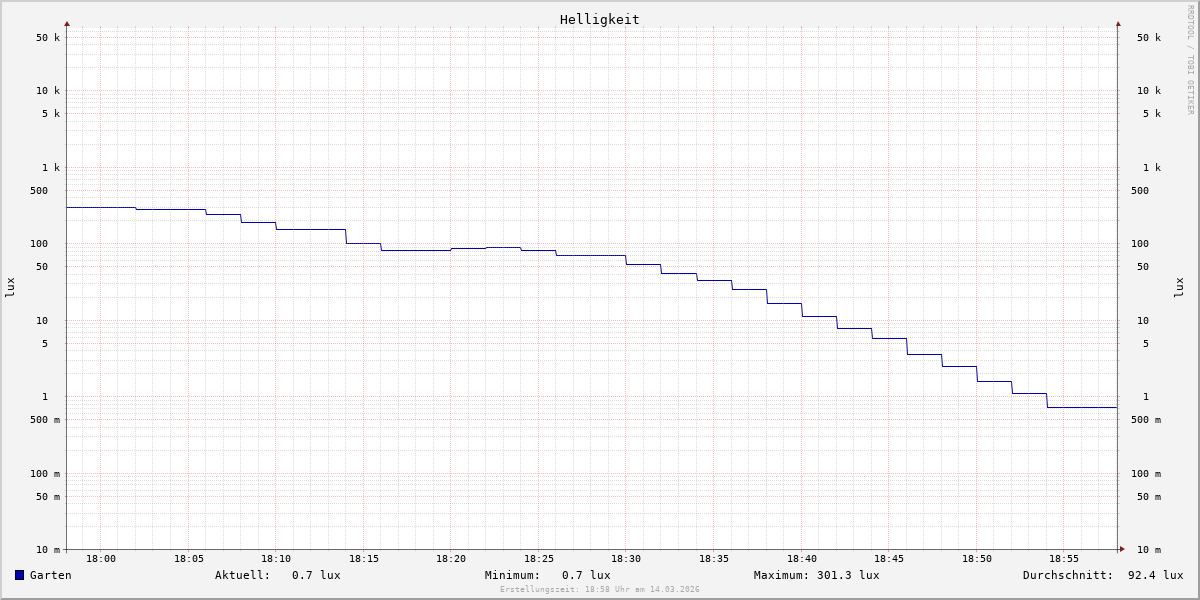Screen dimensions: 1200x600
Task: Click the right axis 50 m label
Action: coord(1149,497)
